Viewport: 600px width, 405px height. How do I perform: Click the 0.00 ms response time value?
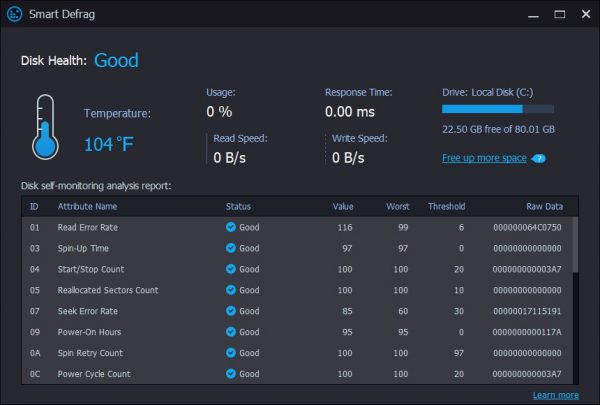tap(350, 112)
